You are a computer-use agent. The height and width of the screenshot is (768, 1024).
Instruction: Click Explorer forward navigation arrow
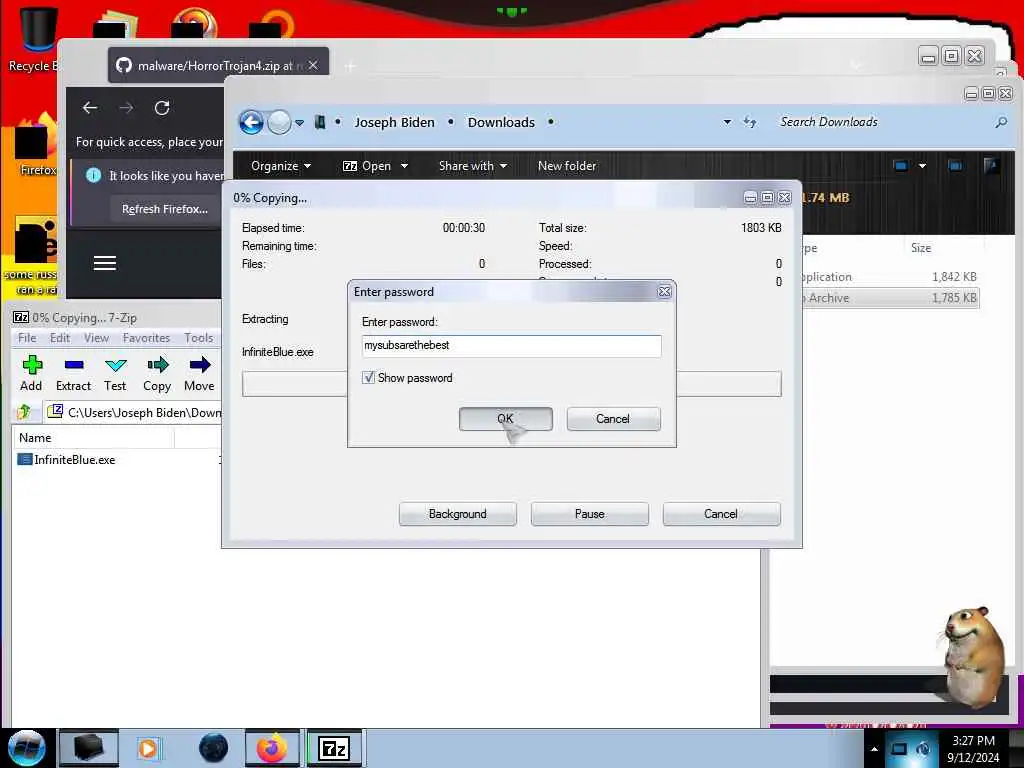pos(280,122)
